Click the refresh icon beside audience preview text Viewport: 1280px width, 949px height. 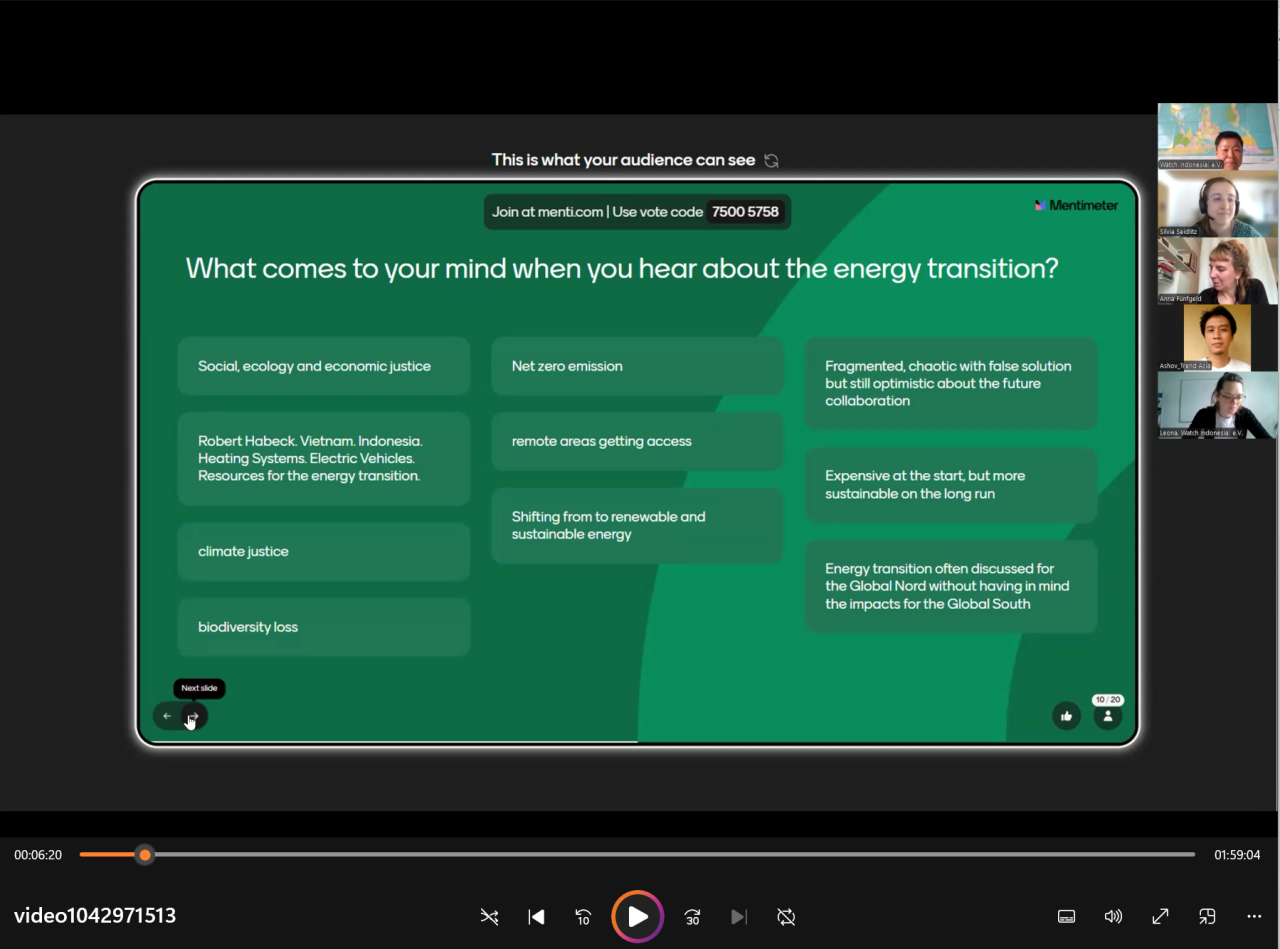pos(771,160)
